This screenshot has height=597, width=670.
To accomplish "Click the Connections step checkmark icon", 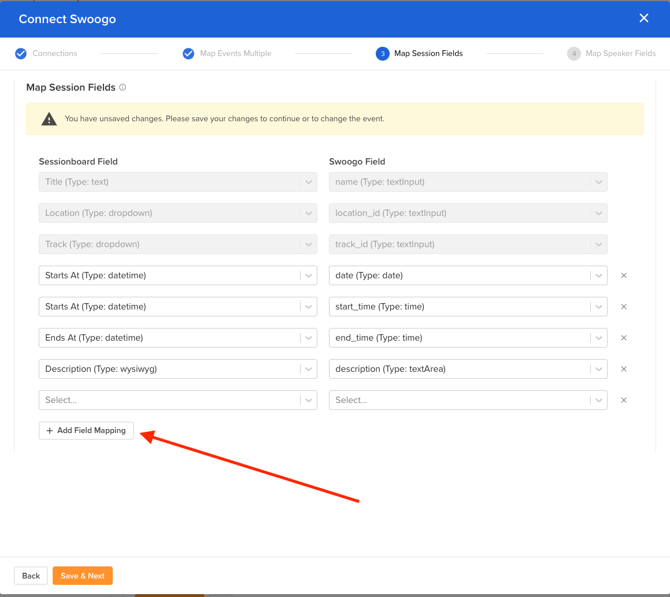I will pyautogui.click(x=21, y=53).
